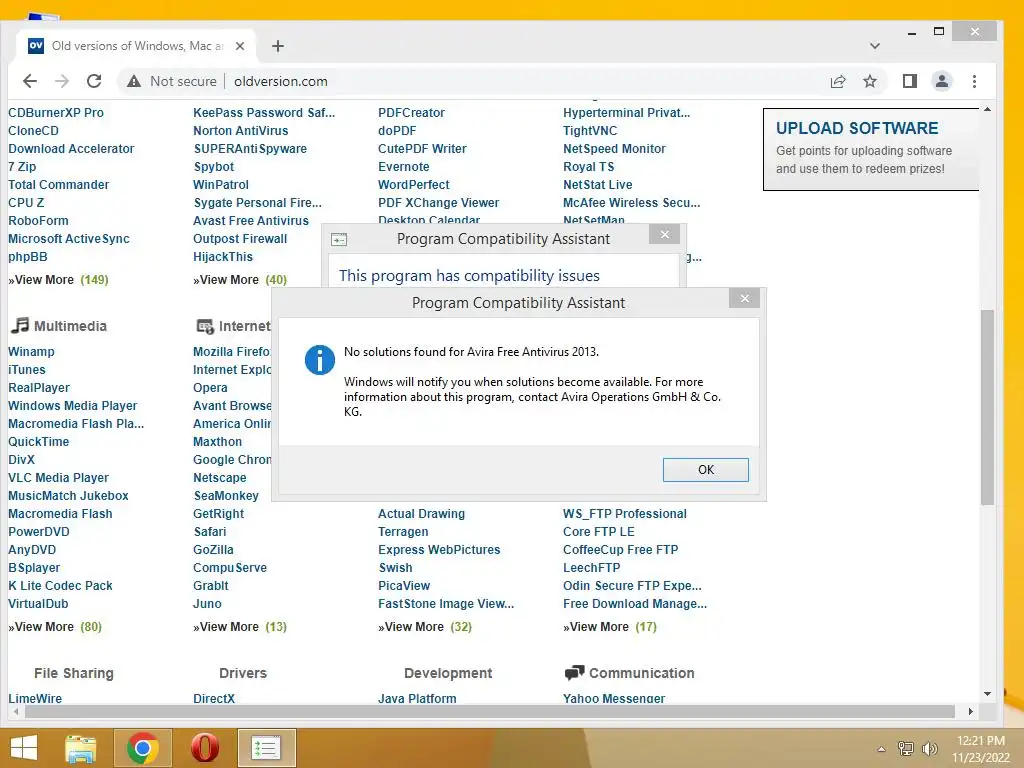Bookmark this page with the star icon
The image size is (1024, 768).
click(870, 81)
